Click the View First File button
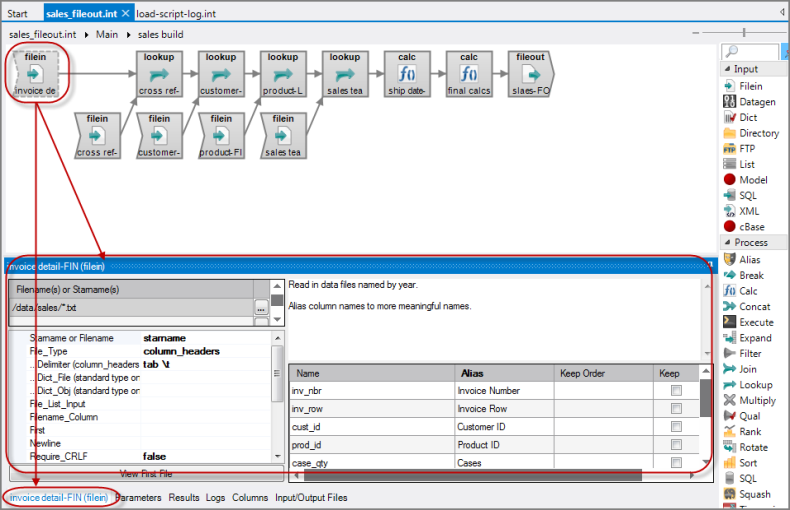This screenshot has width=790, height=510. tap(146, 474)
